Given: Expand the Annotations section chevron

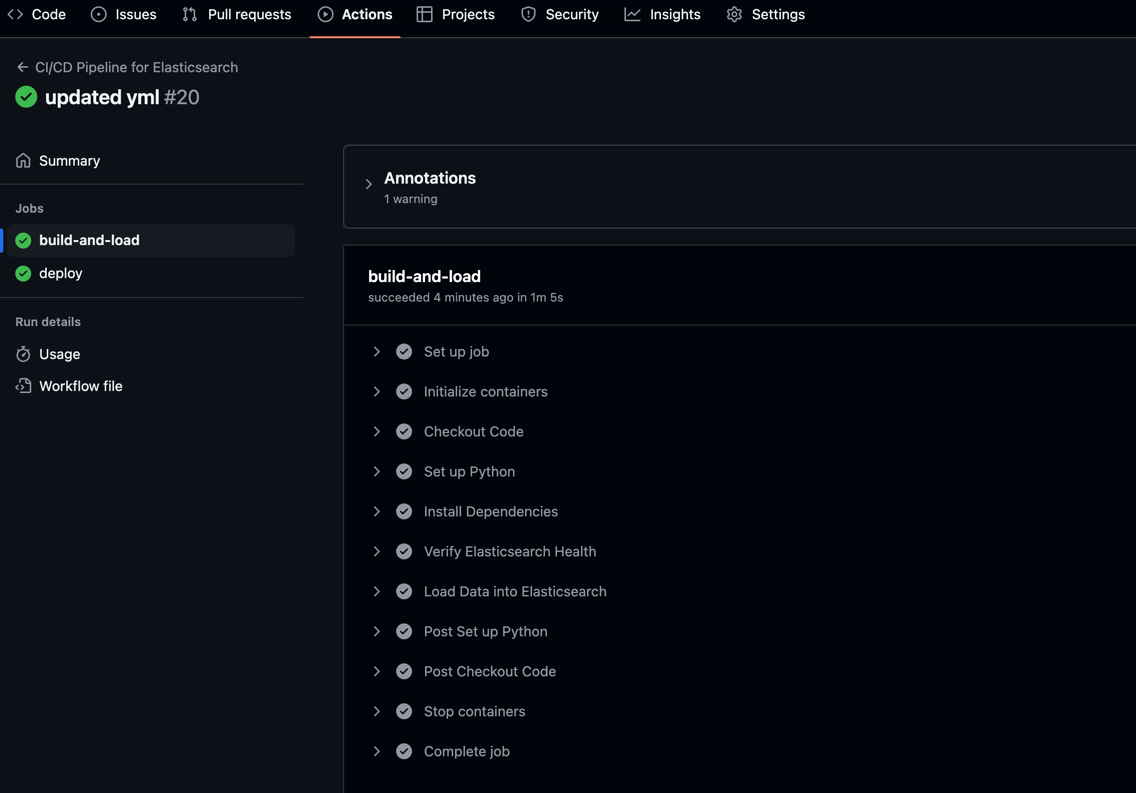Looking at the screenshot, I should click(x=369, y=185).
